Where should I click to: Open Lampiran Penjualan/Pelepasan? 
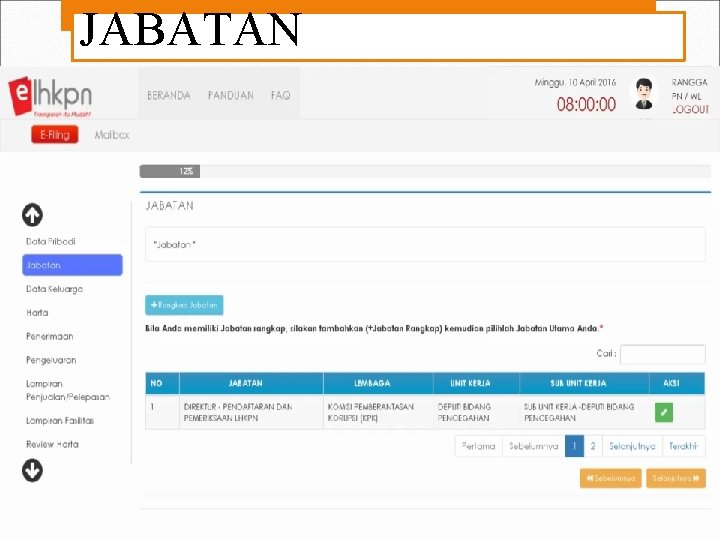click(x=68, y=390)
